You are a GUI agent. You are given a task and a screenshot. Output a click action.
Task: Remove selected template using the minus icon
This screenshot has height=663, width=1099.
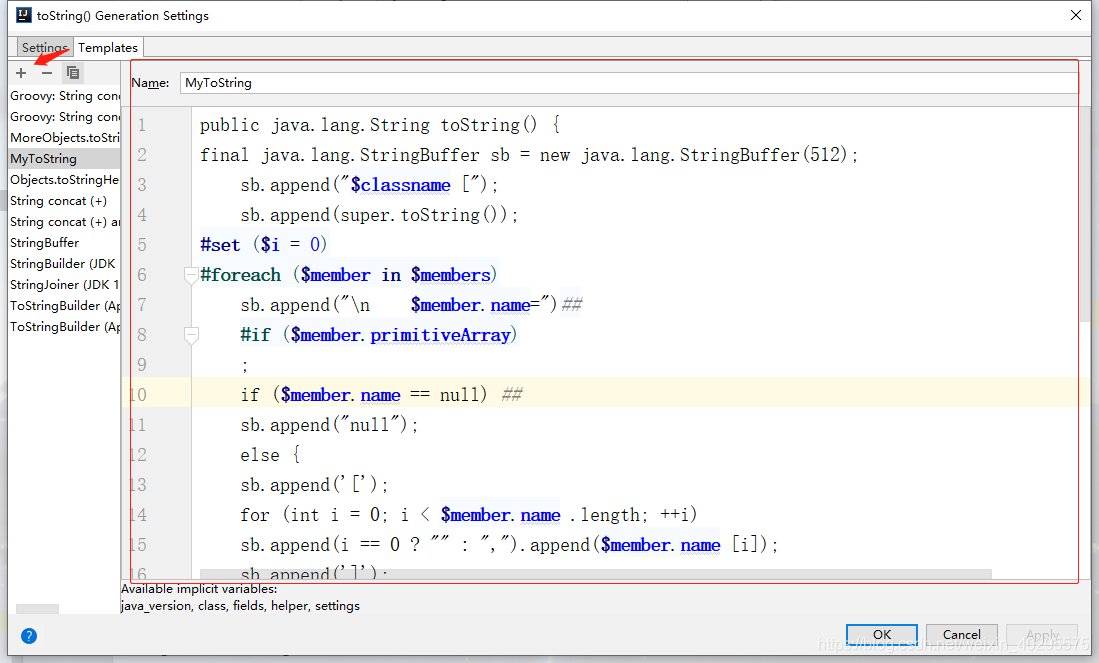point(45,72)
